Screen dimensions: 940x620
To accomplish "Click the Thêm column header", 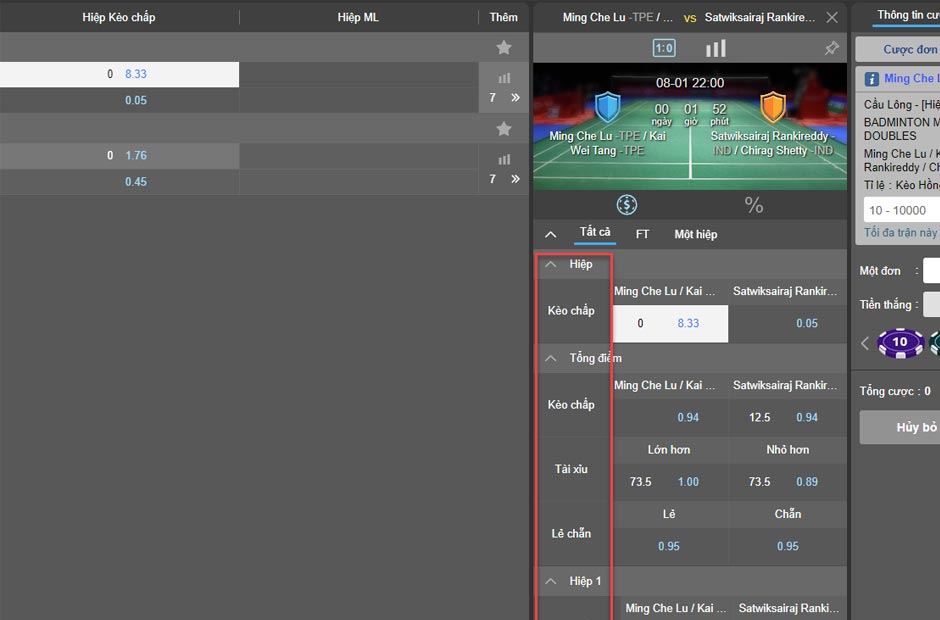I will (x=504, y=17).
